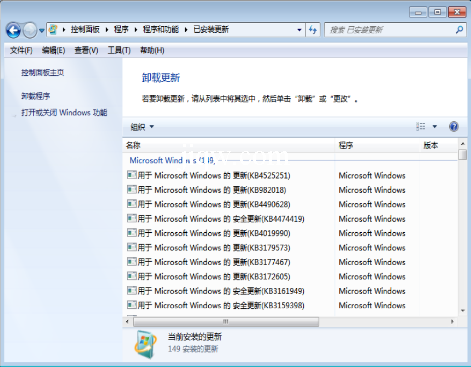Open the 组织 dropdown menu
Viewport: 471px width, 367px height.
(142, 127)
